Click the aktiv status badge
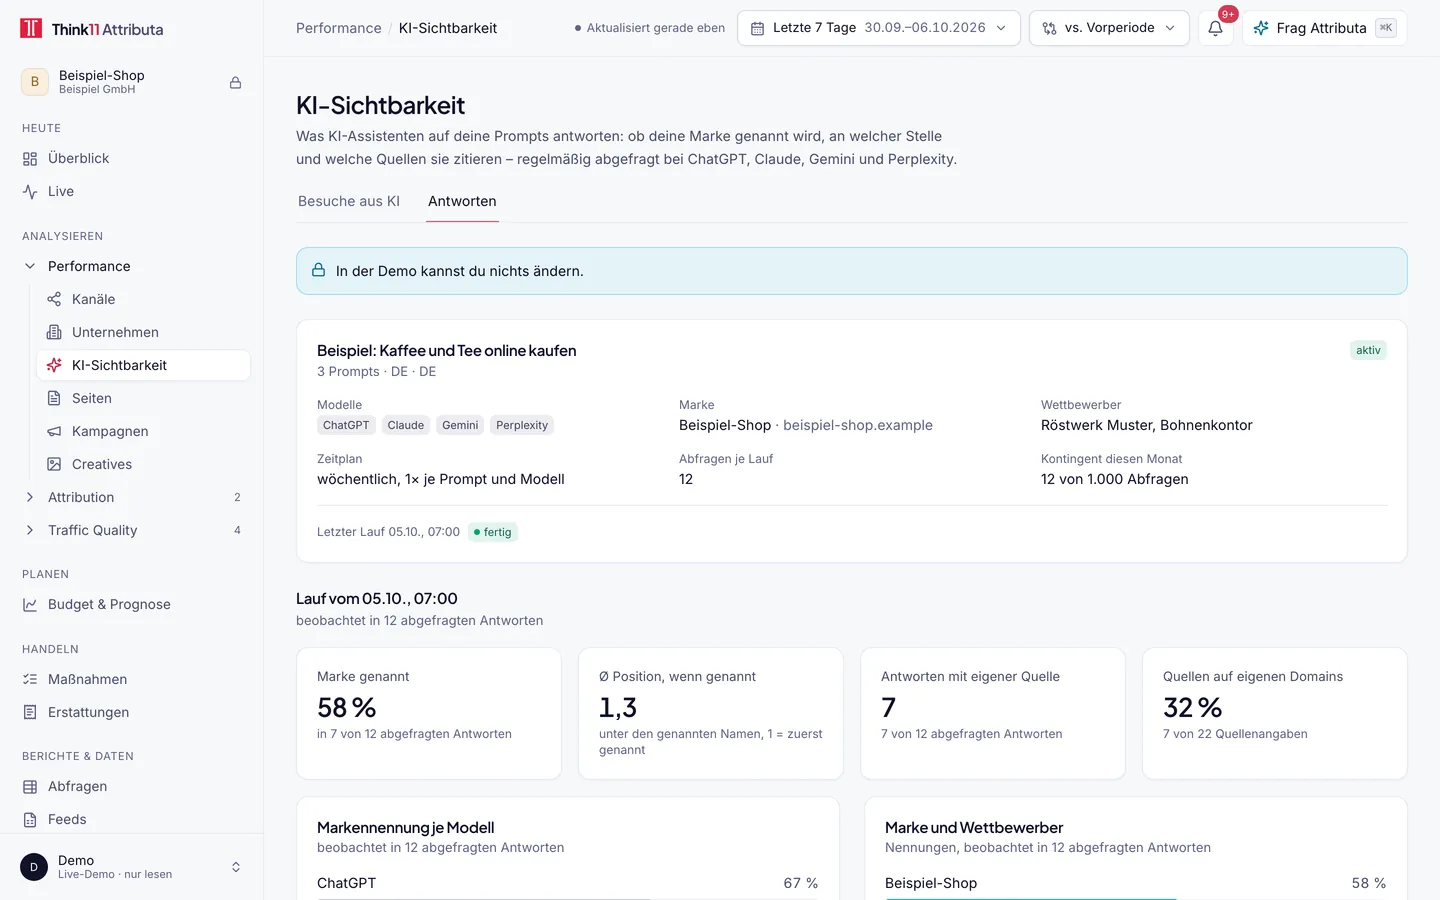1440x900 pixels. [1368, 351]
